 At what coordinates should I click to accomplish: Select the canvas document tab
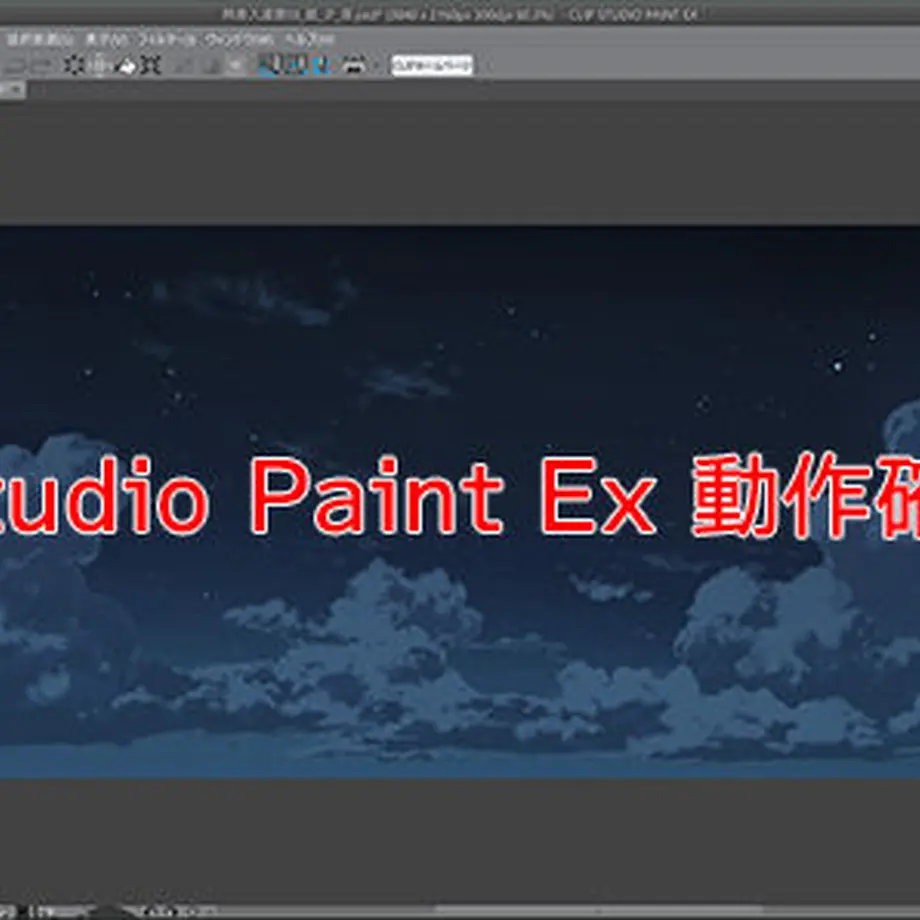tap(12, 90)
